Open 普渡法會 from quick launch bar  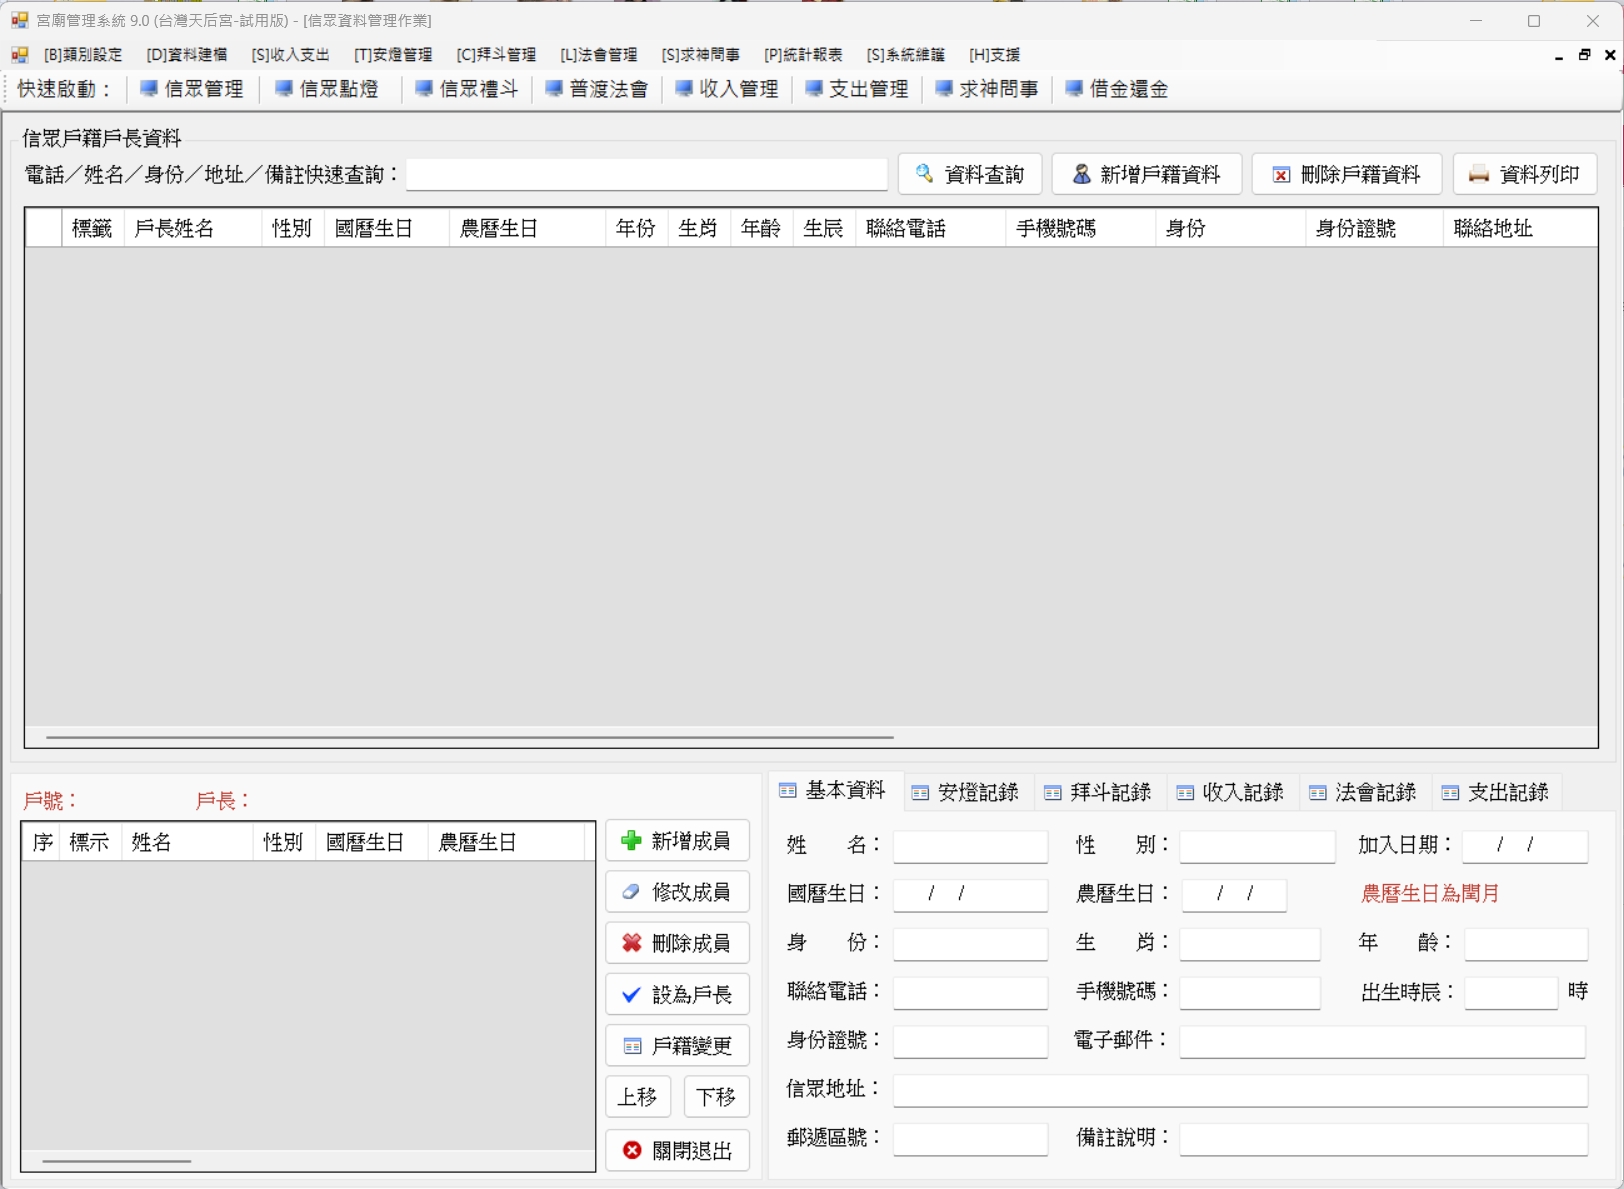[597, 89]
